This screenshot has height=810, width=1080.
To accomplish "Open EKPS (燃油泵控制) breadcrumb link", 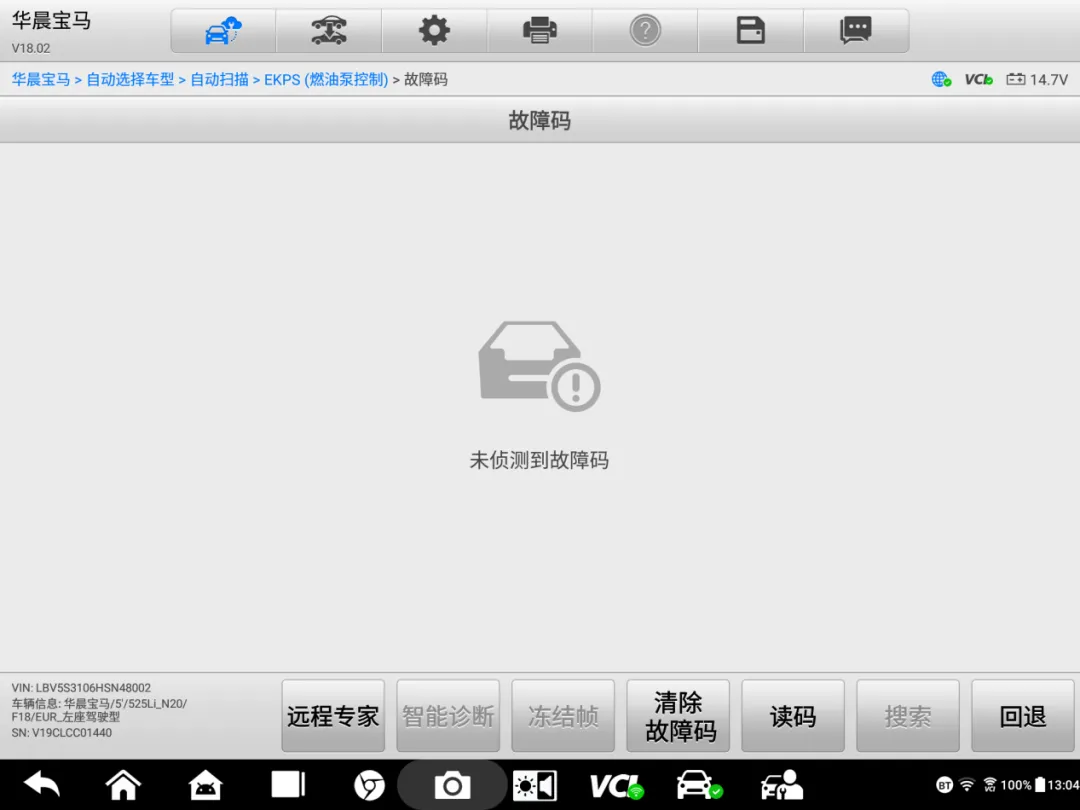I will click(326, 79).
